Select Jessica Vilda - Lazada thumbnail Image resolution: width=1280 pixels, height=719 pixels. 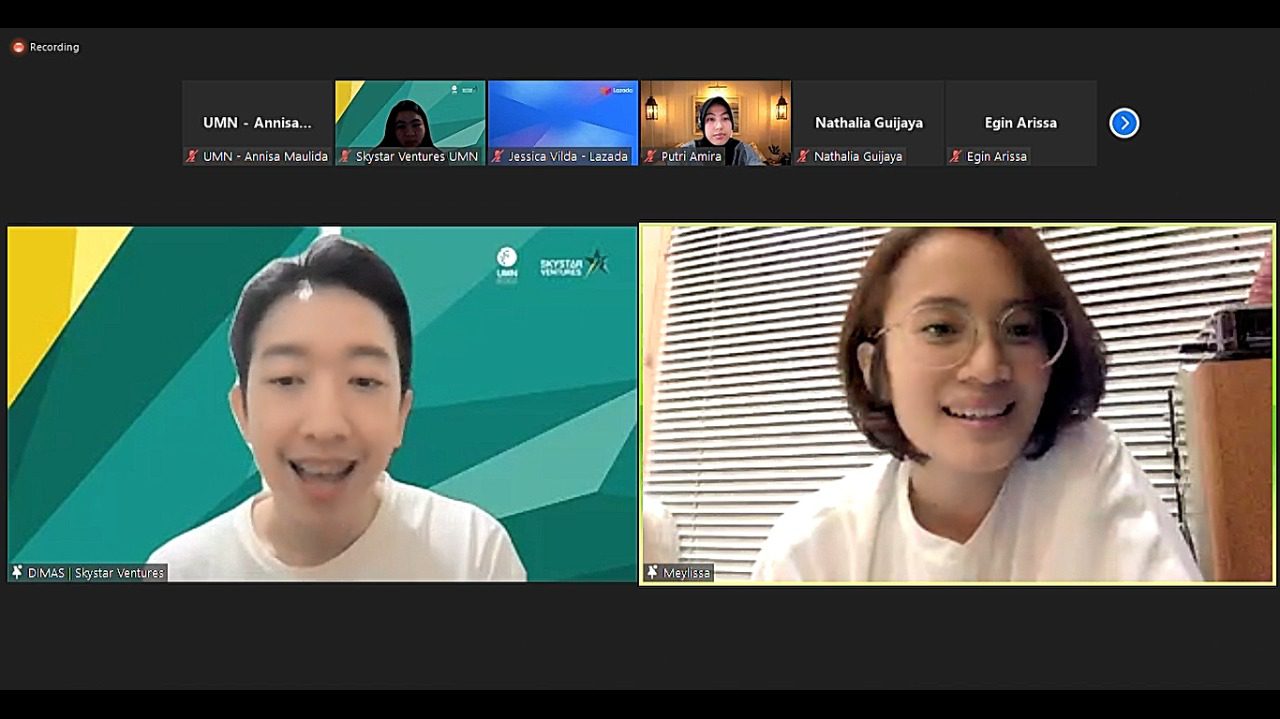point(563,115)
